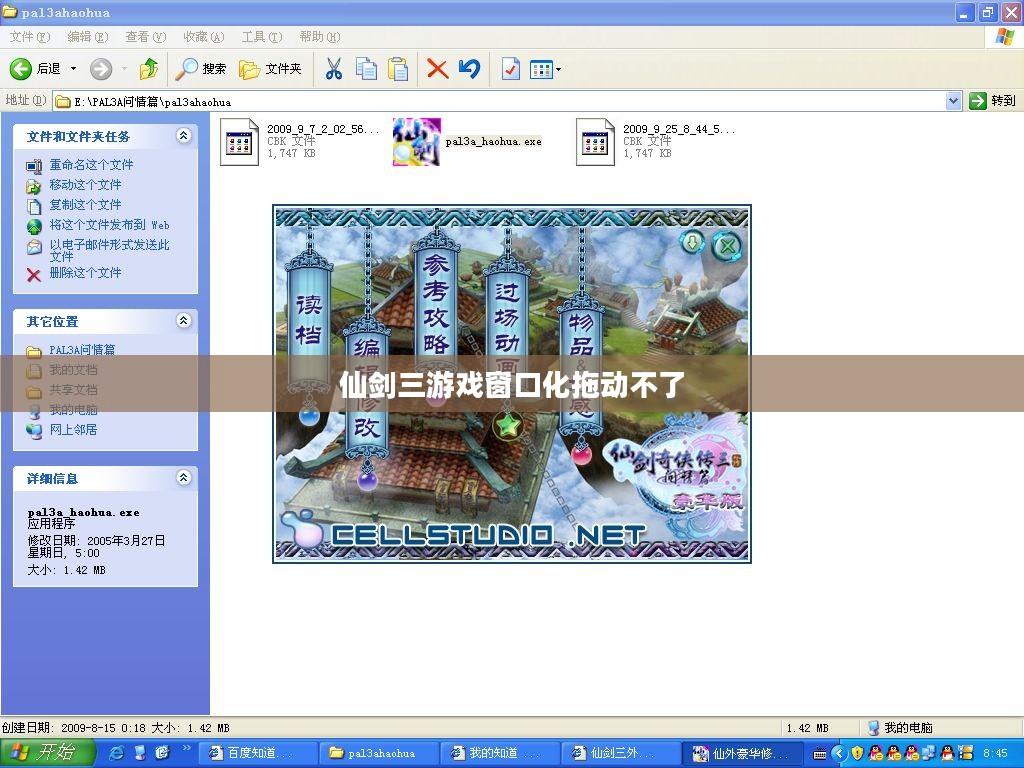Open the 收藏(A) menu
The image size is (1024, 768).
pos(204,37)
